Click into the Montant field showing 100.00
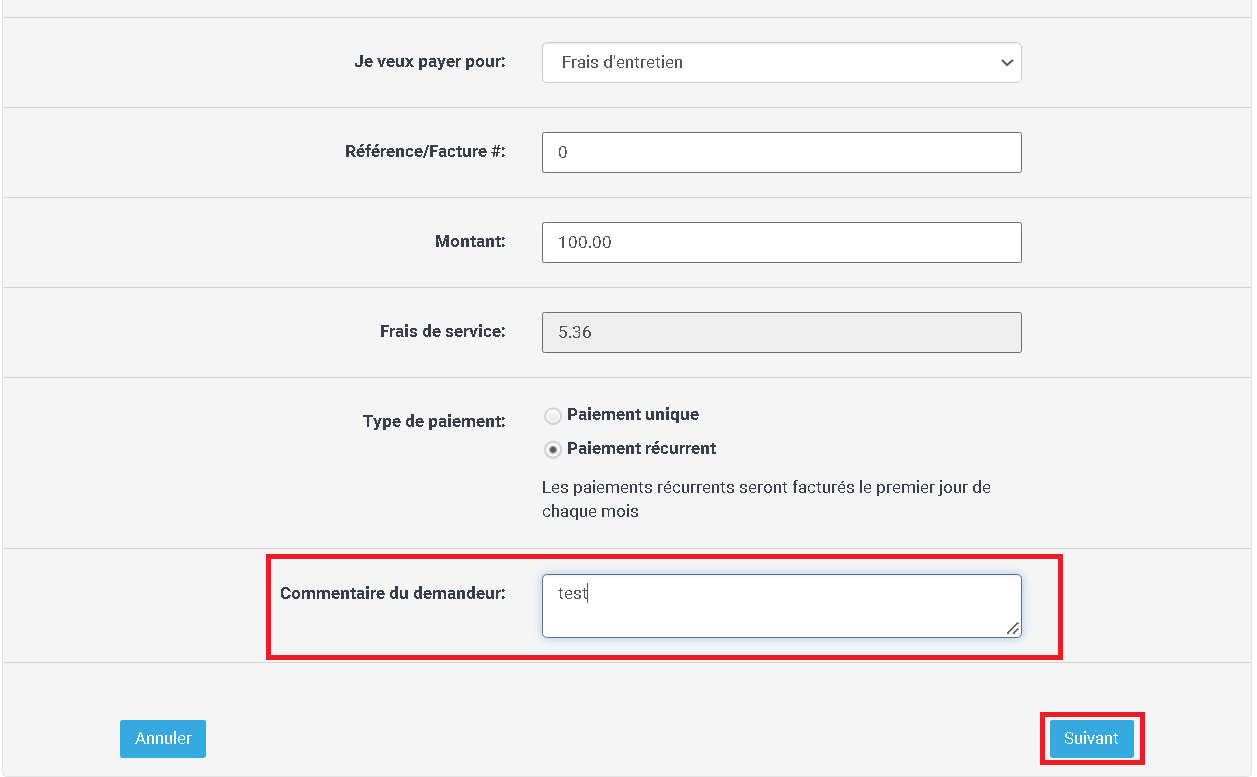This screenshot has height=777, width=1257. (781, 242)
